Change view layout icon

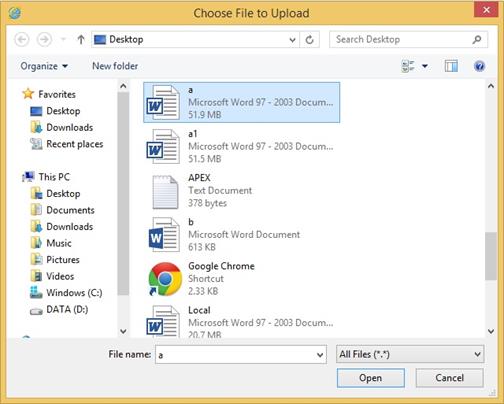(x=408, y=66)
